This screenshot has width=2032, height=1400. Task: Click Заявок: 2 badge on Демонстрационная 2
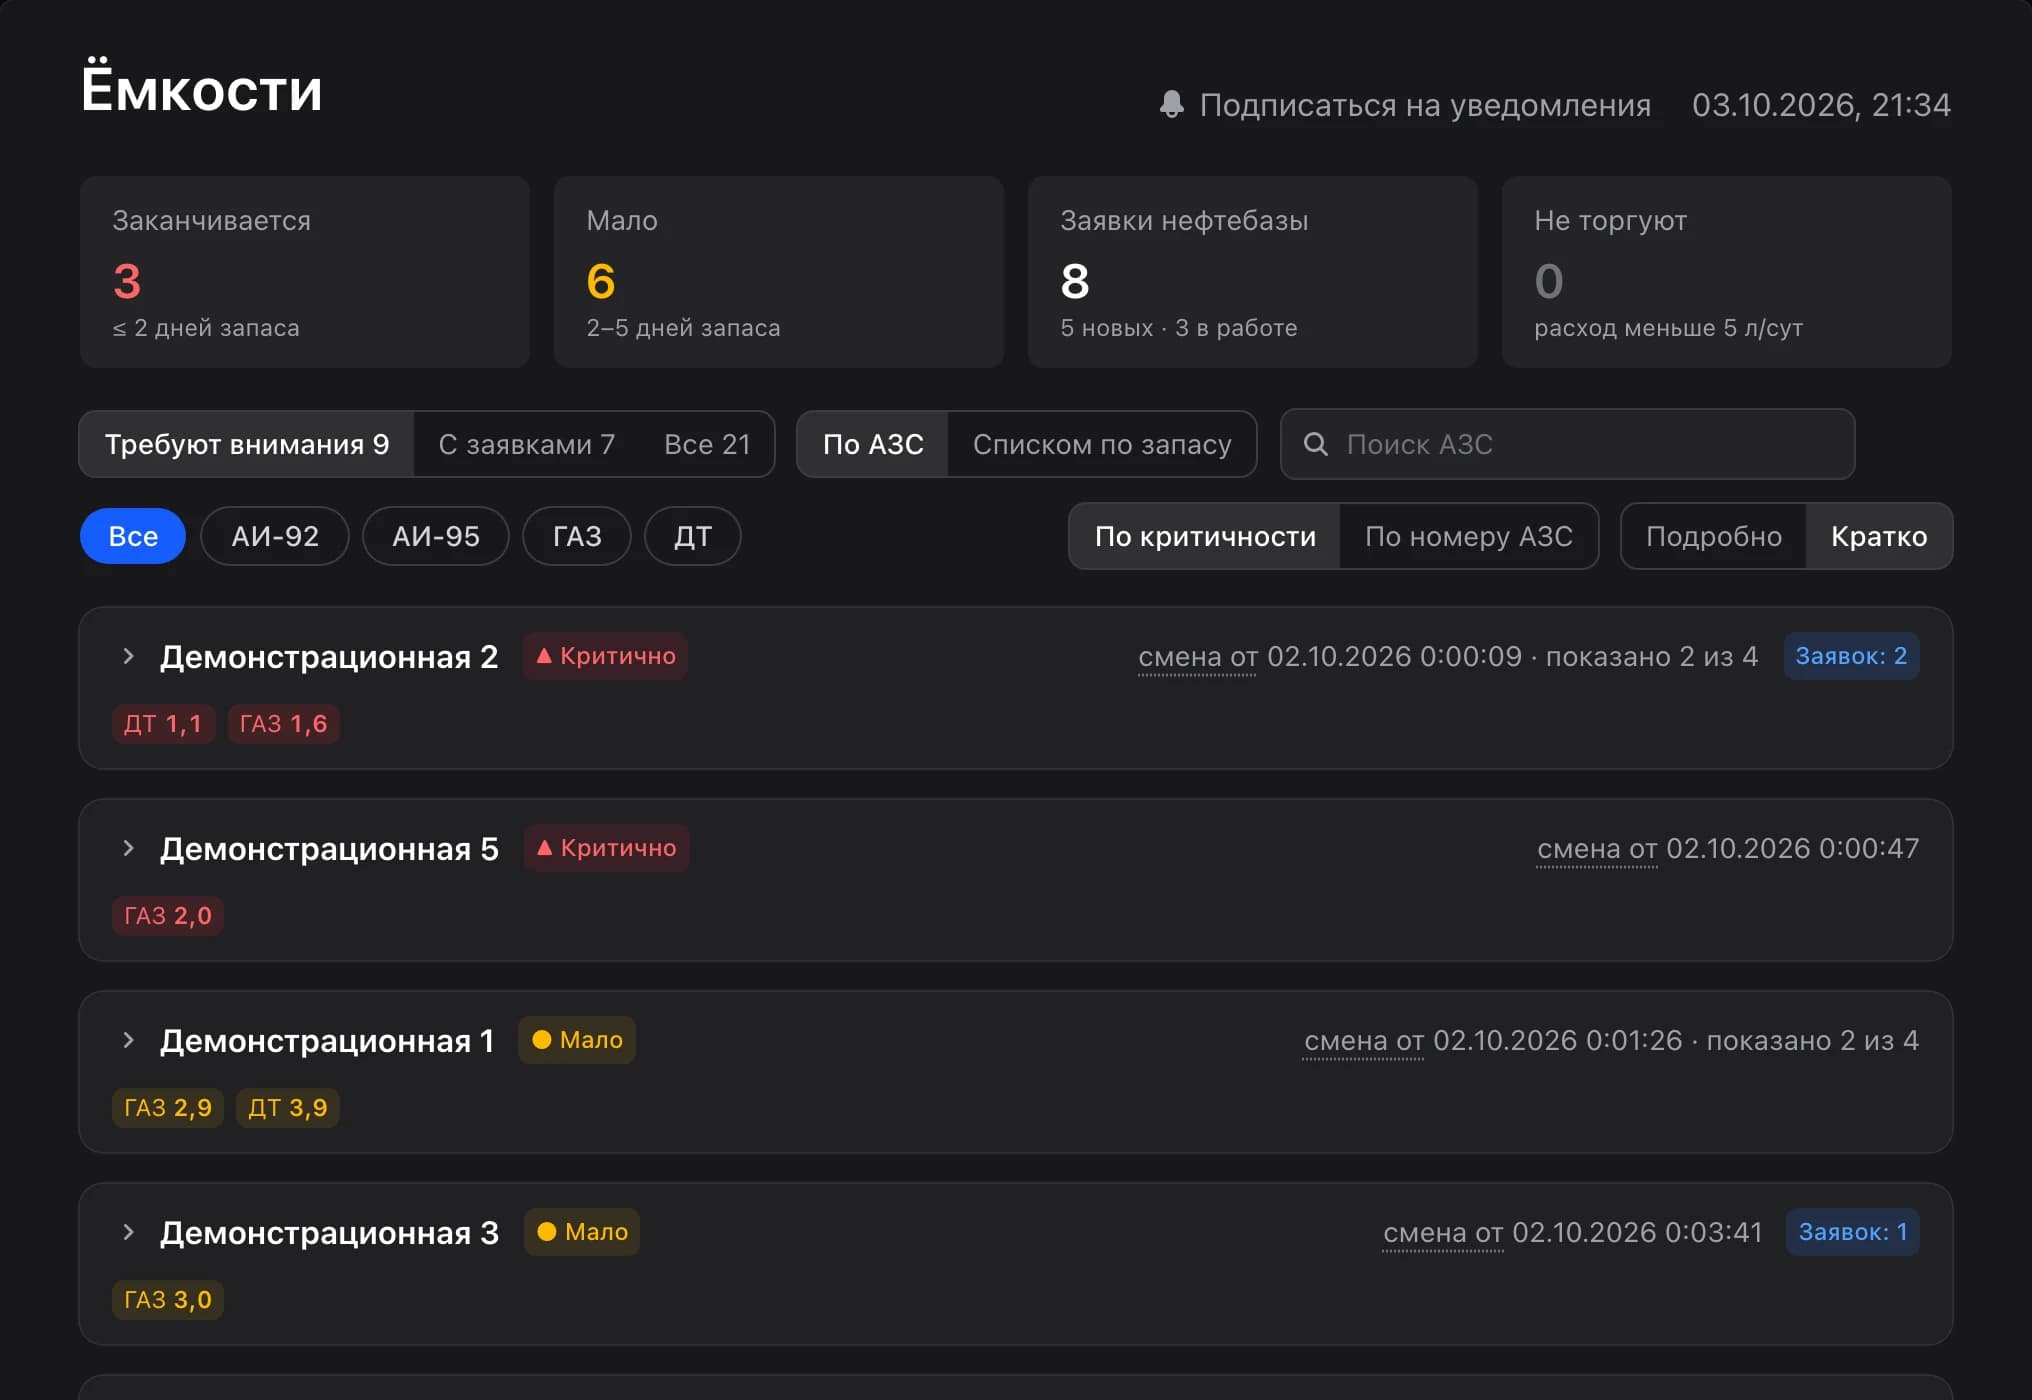(1851, 656)
